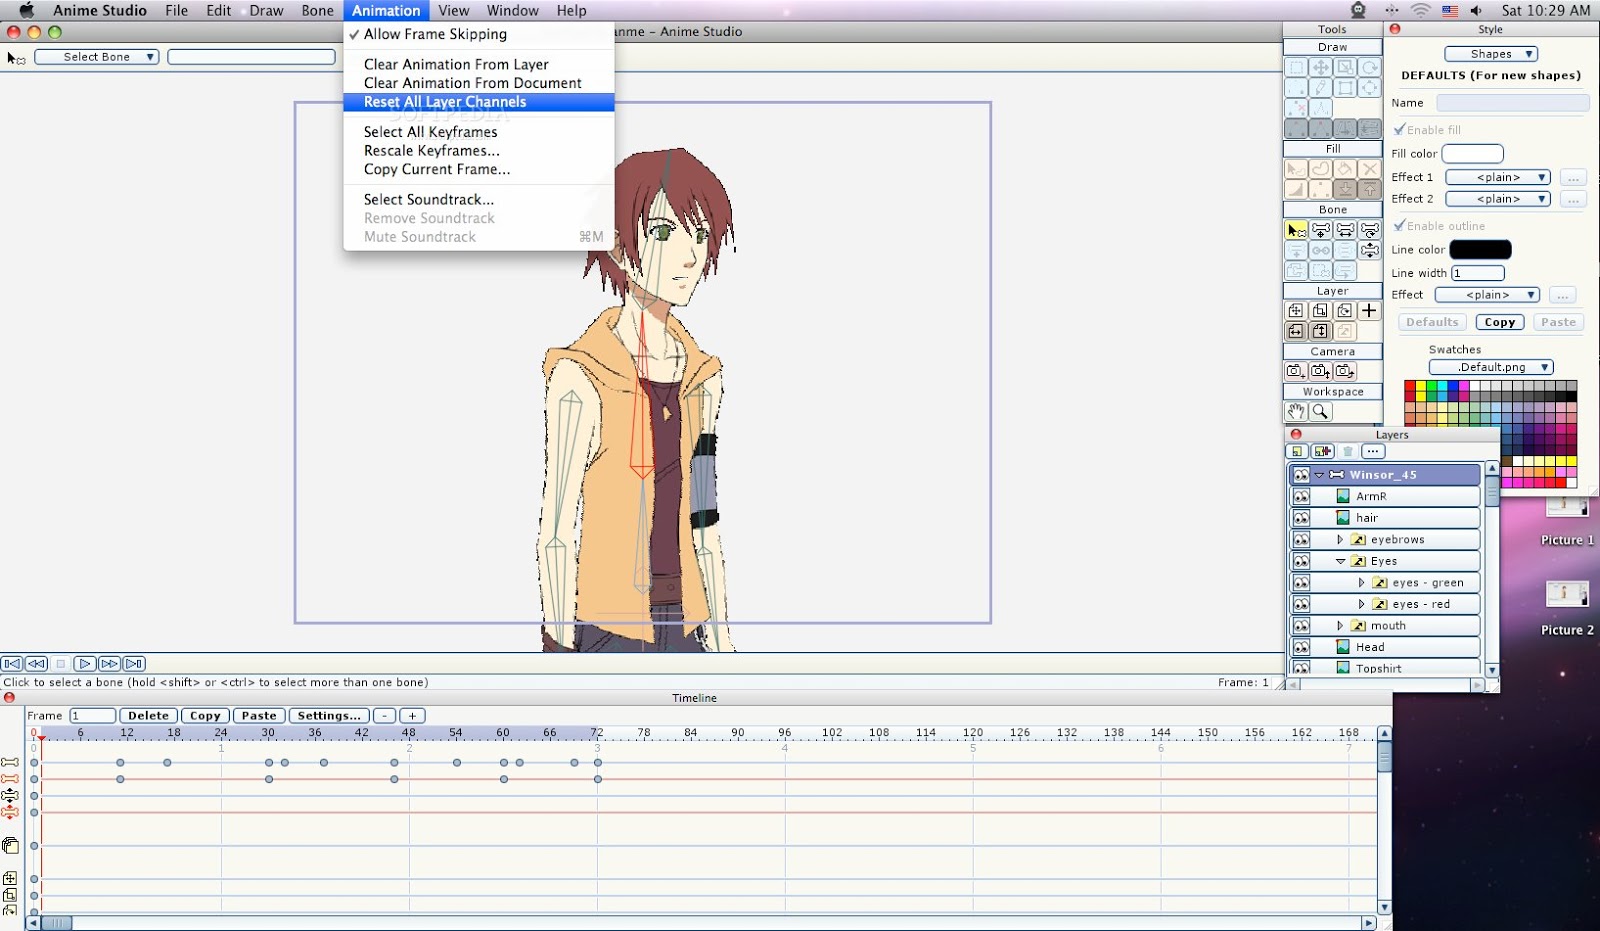Choose Reset All Layer Channels menu entry
Screen dimensions: 1600x931
tap(445, 102)
